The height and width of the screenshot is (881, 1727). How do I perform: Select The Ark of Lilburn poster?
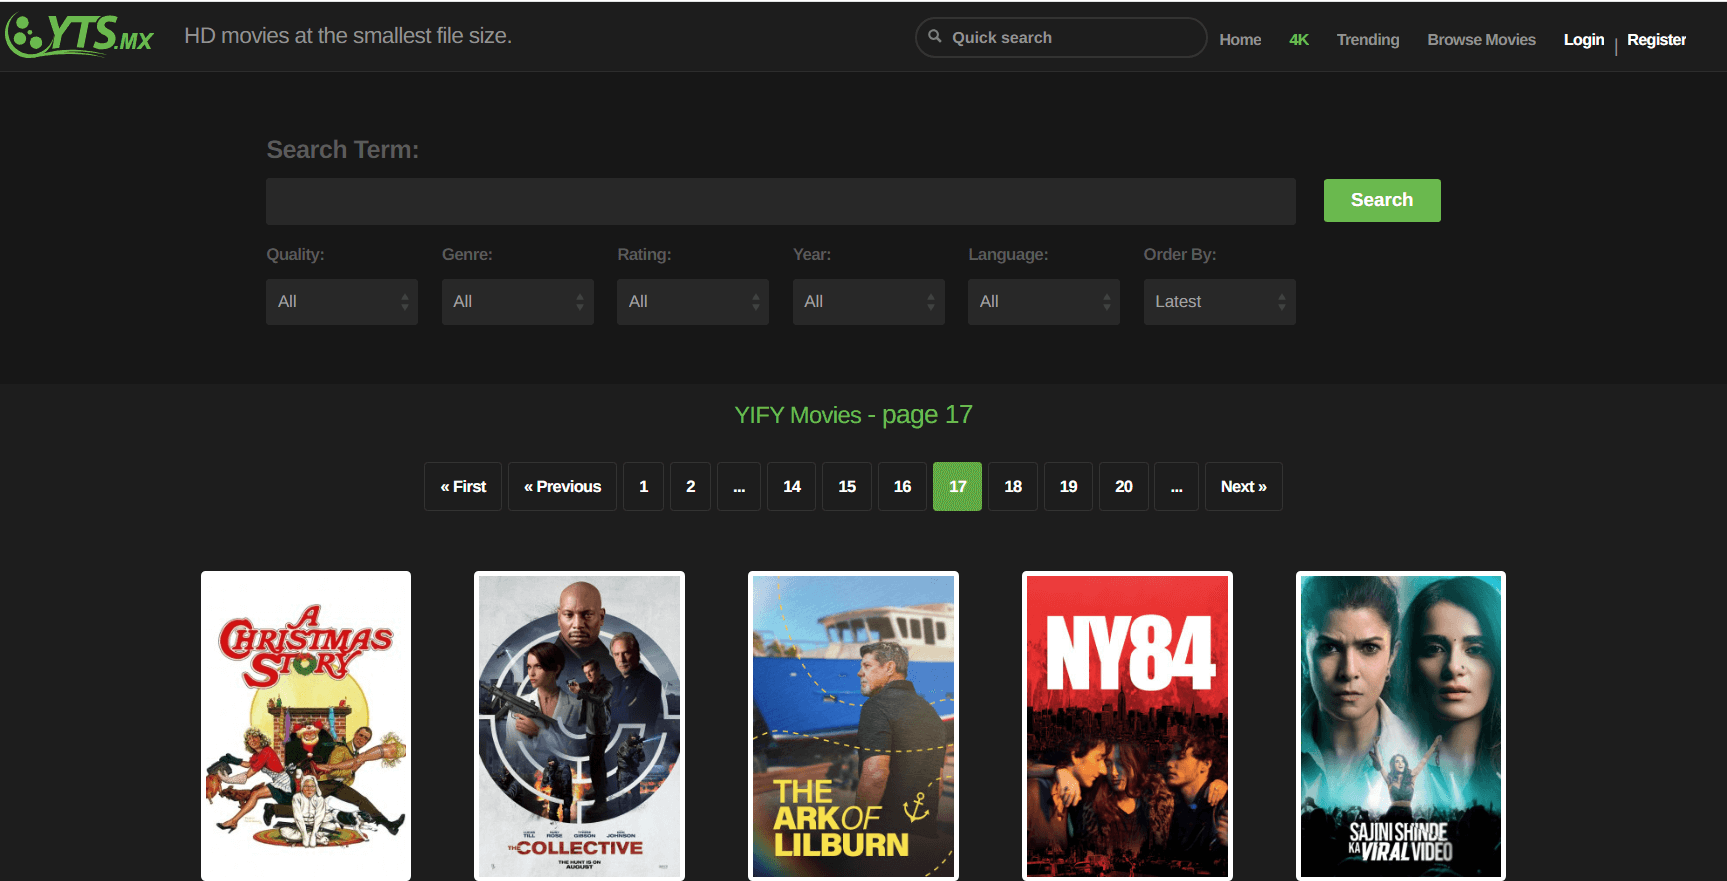pyautogui.click(x=853, y=725)
